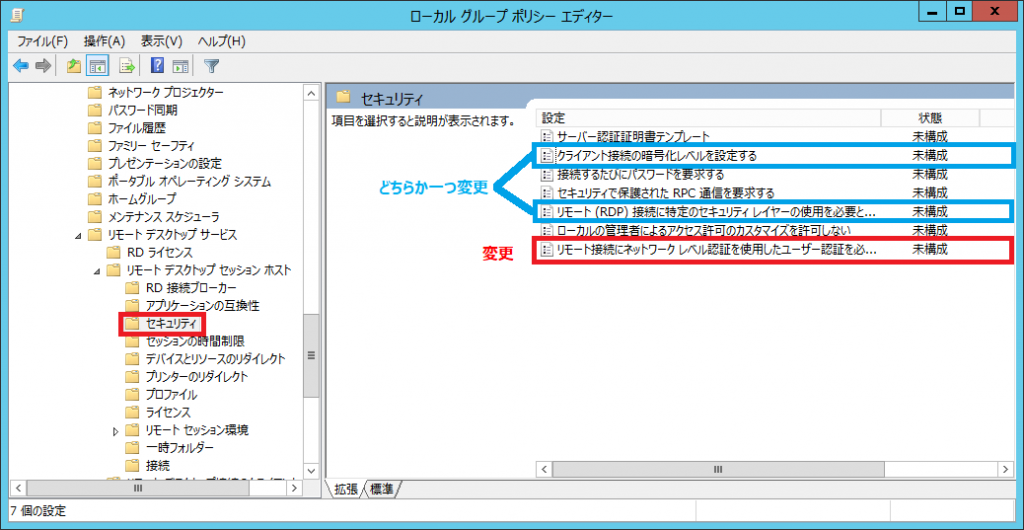Select メンテナンス スケジューラ in the tree
1024x530 pixels.
coord(163,217)
